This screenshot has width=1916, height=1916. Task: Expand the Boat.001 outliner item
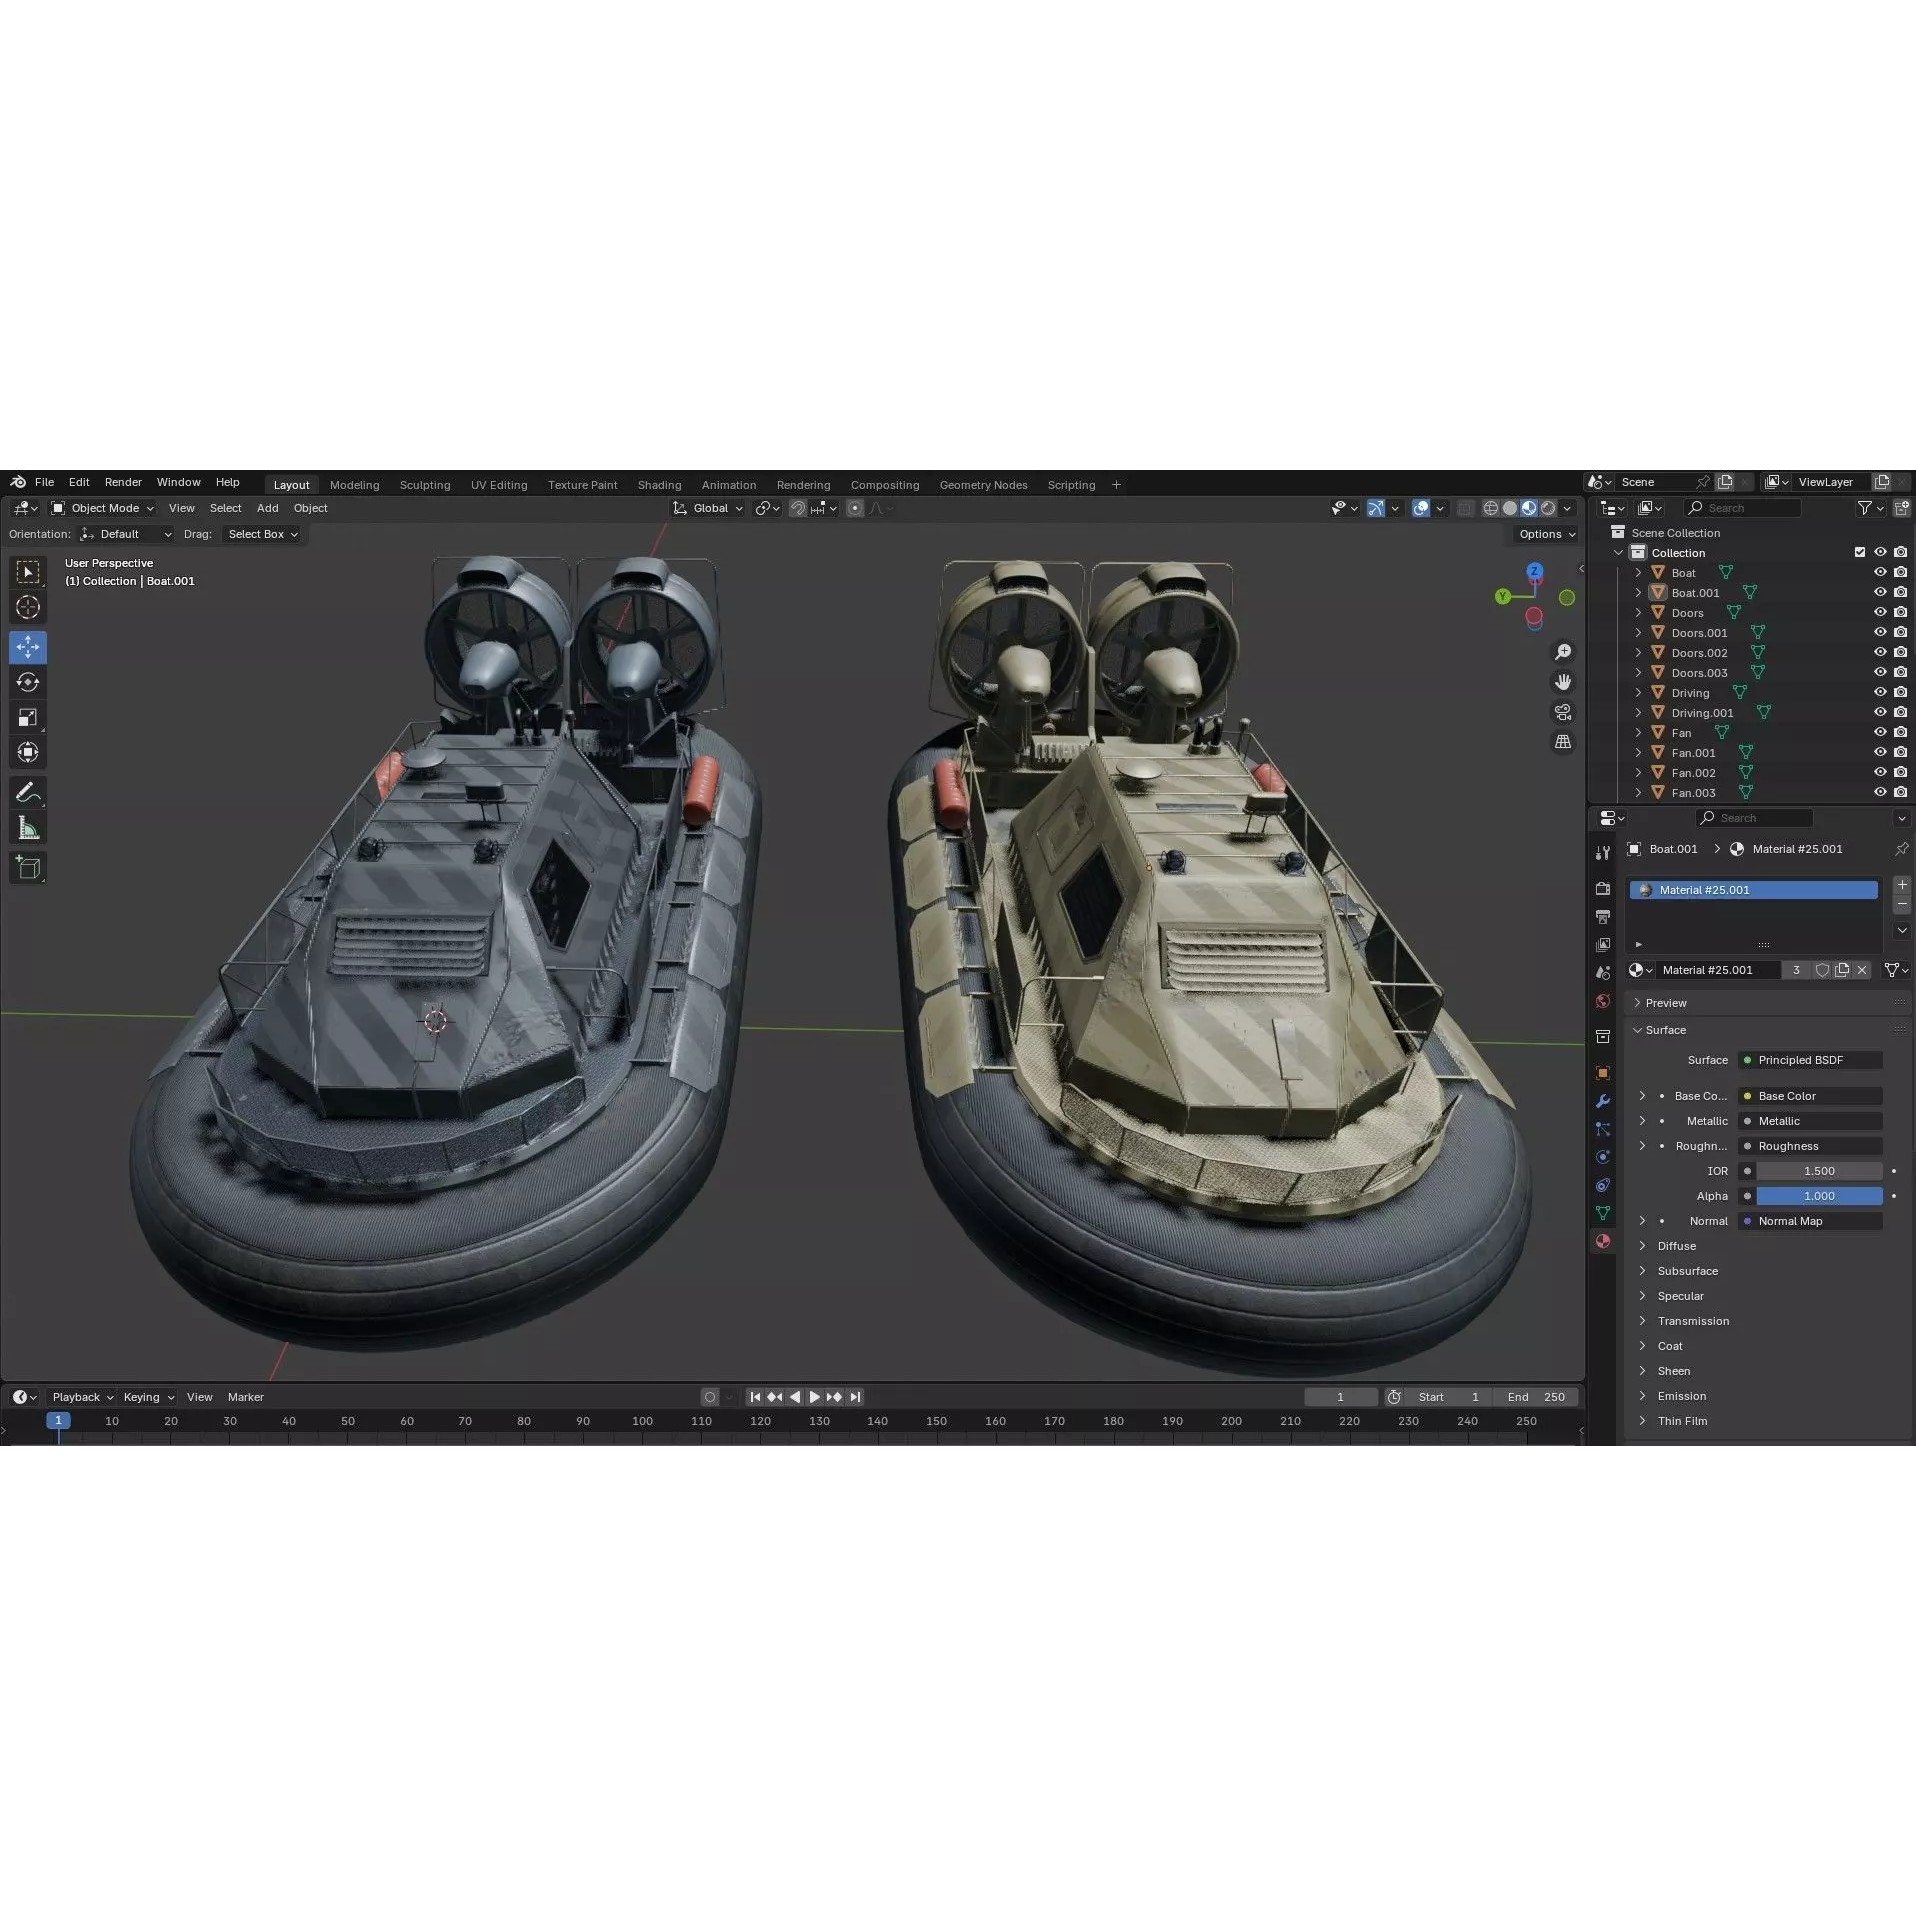click(x=1638, y=592)
